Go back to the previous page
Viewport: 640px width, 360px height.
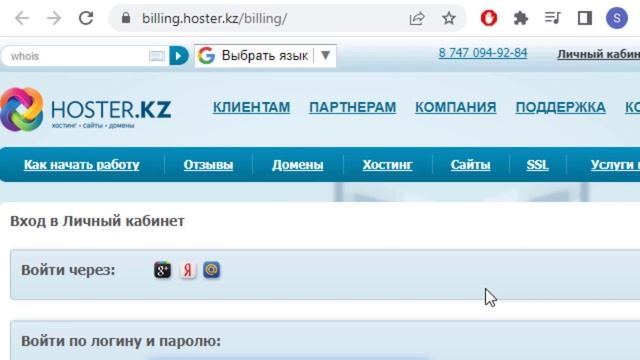tap(22, 18)
